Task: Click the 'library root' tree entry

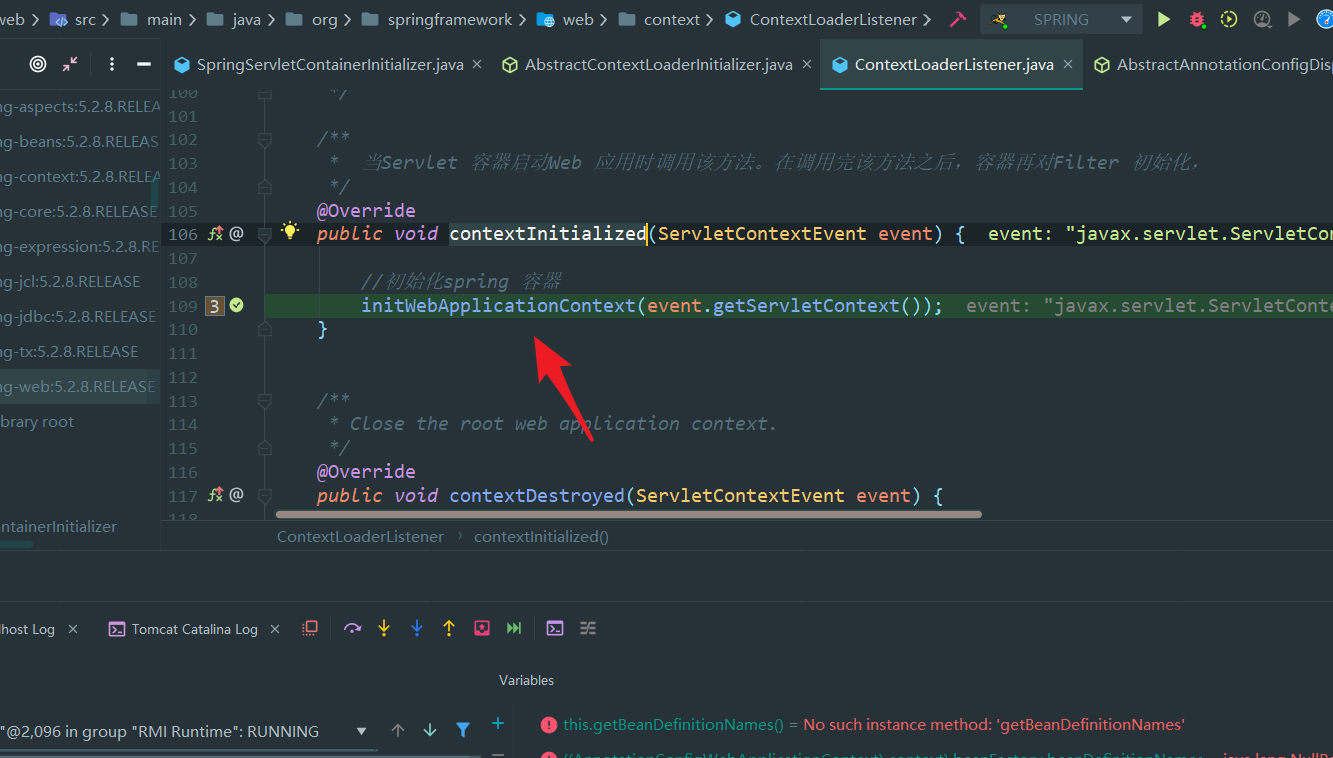Action: coord(80,421)
